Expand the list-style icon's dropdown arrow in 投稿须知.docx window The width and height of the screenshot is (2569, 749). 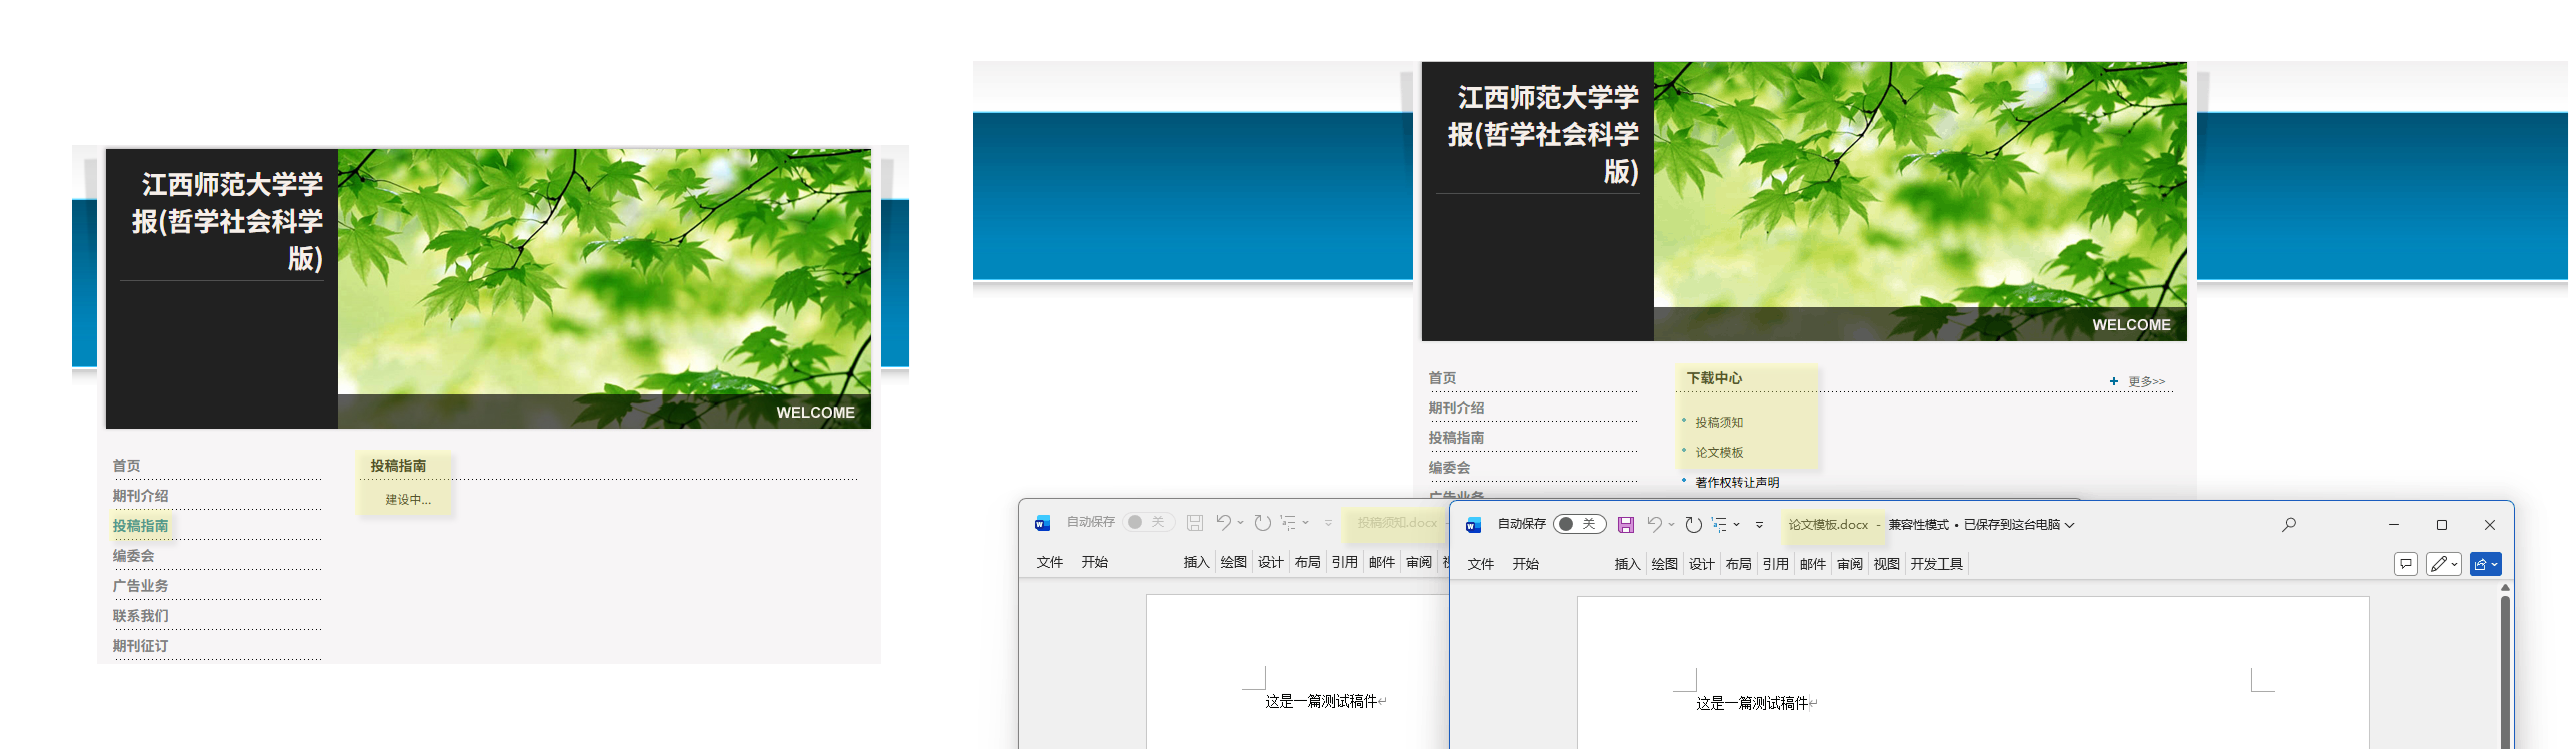point(1305,523)
